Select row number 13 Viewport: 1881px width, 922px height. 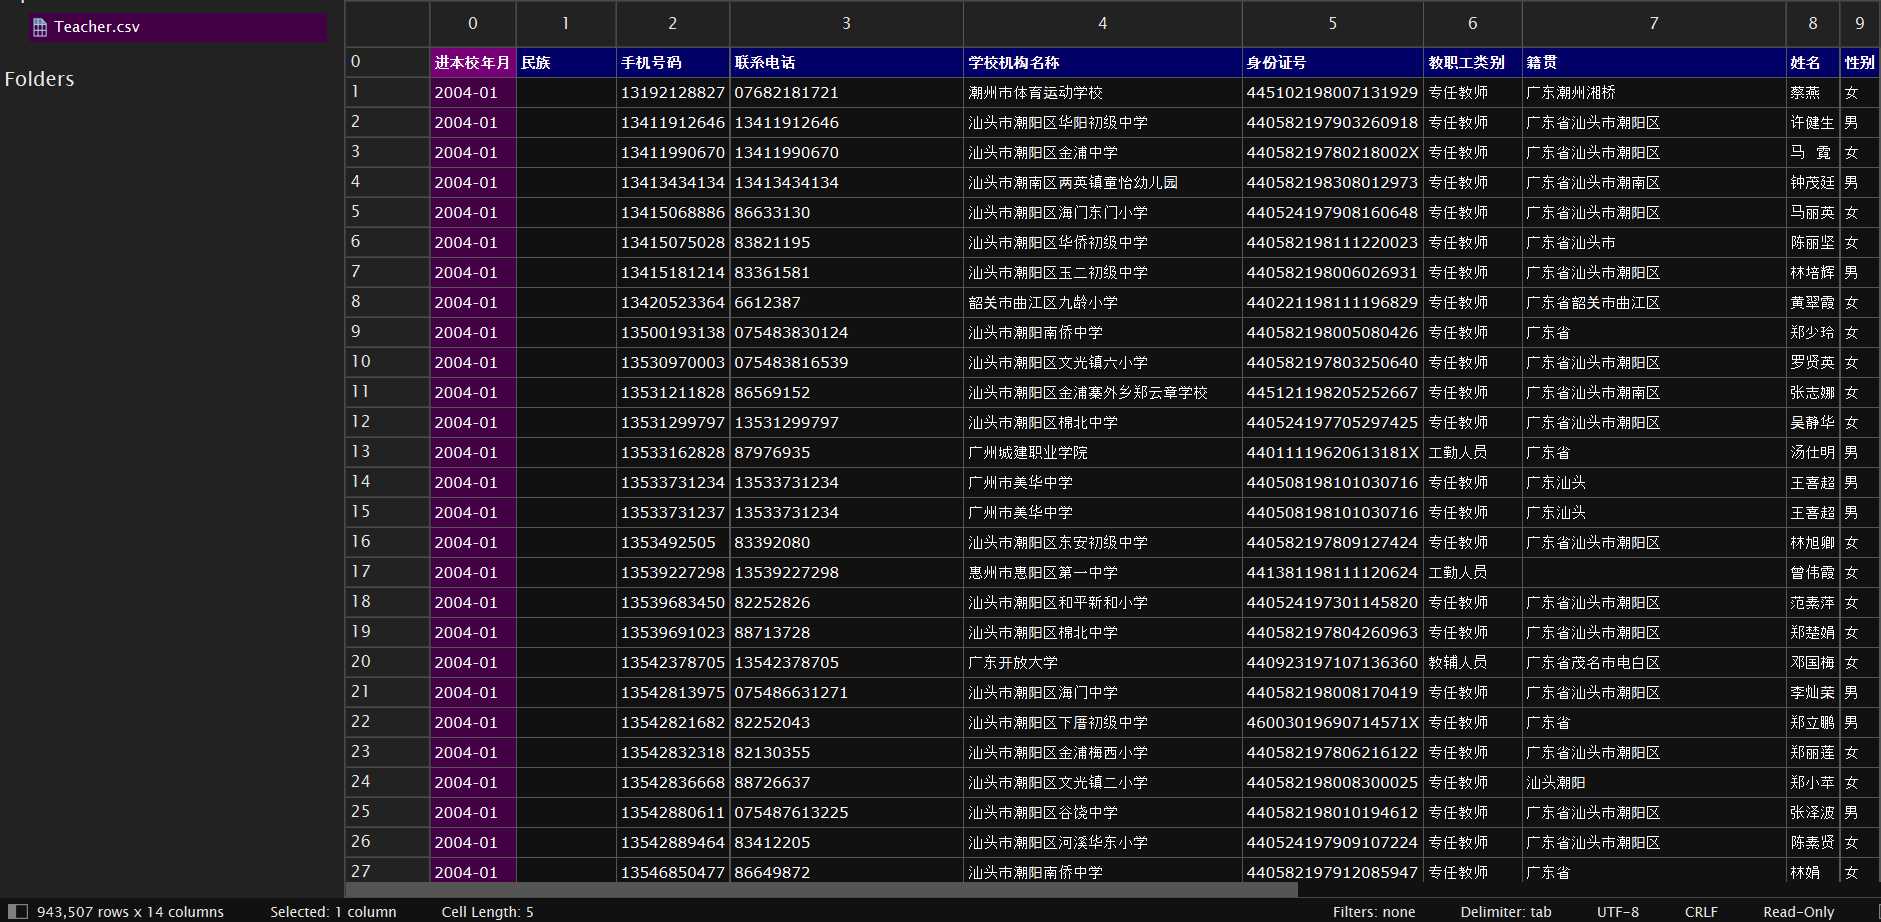click(x=387, y=452)
